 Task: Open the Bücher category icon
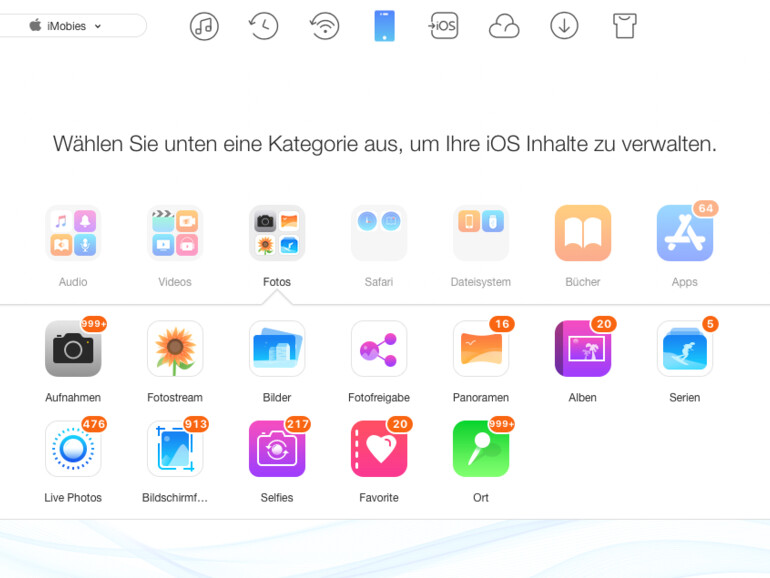tap(583, 233)
